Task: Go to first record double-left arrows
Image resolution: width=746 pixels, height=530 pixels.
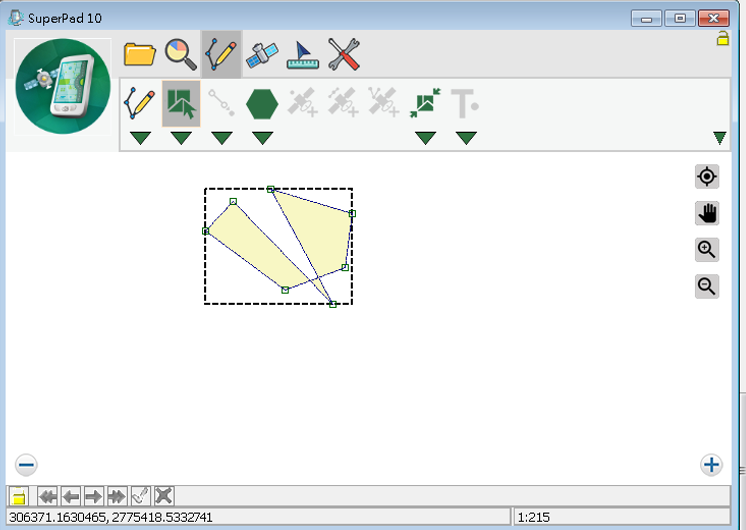Action: pyautogui.click(x=48, y=496)
